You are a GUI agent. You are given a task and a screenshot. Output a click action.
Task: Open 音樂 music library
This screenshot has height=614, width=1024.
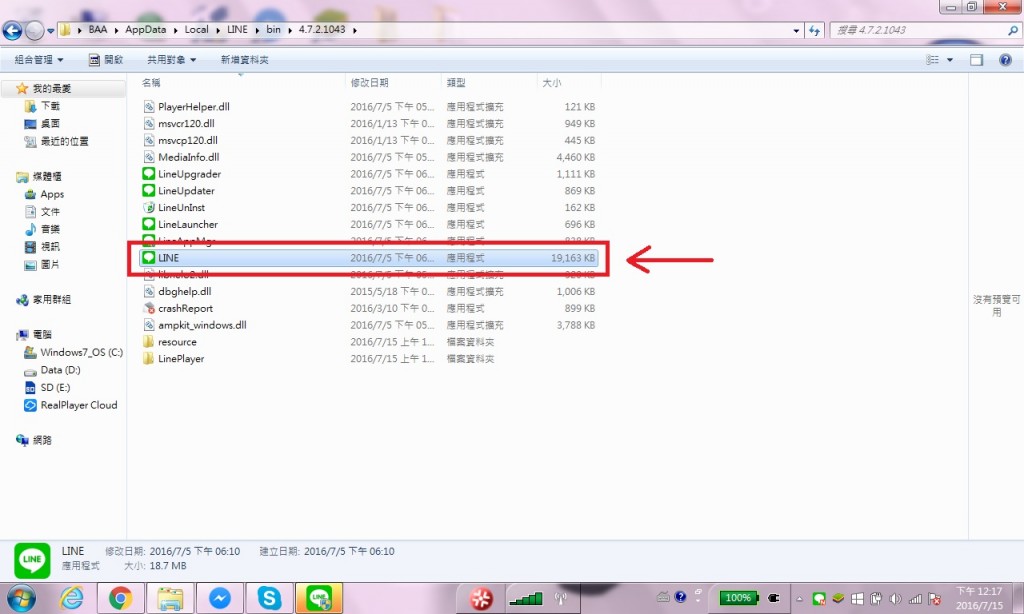[x=50, y=229]
